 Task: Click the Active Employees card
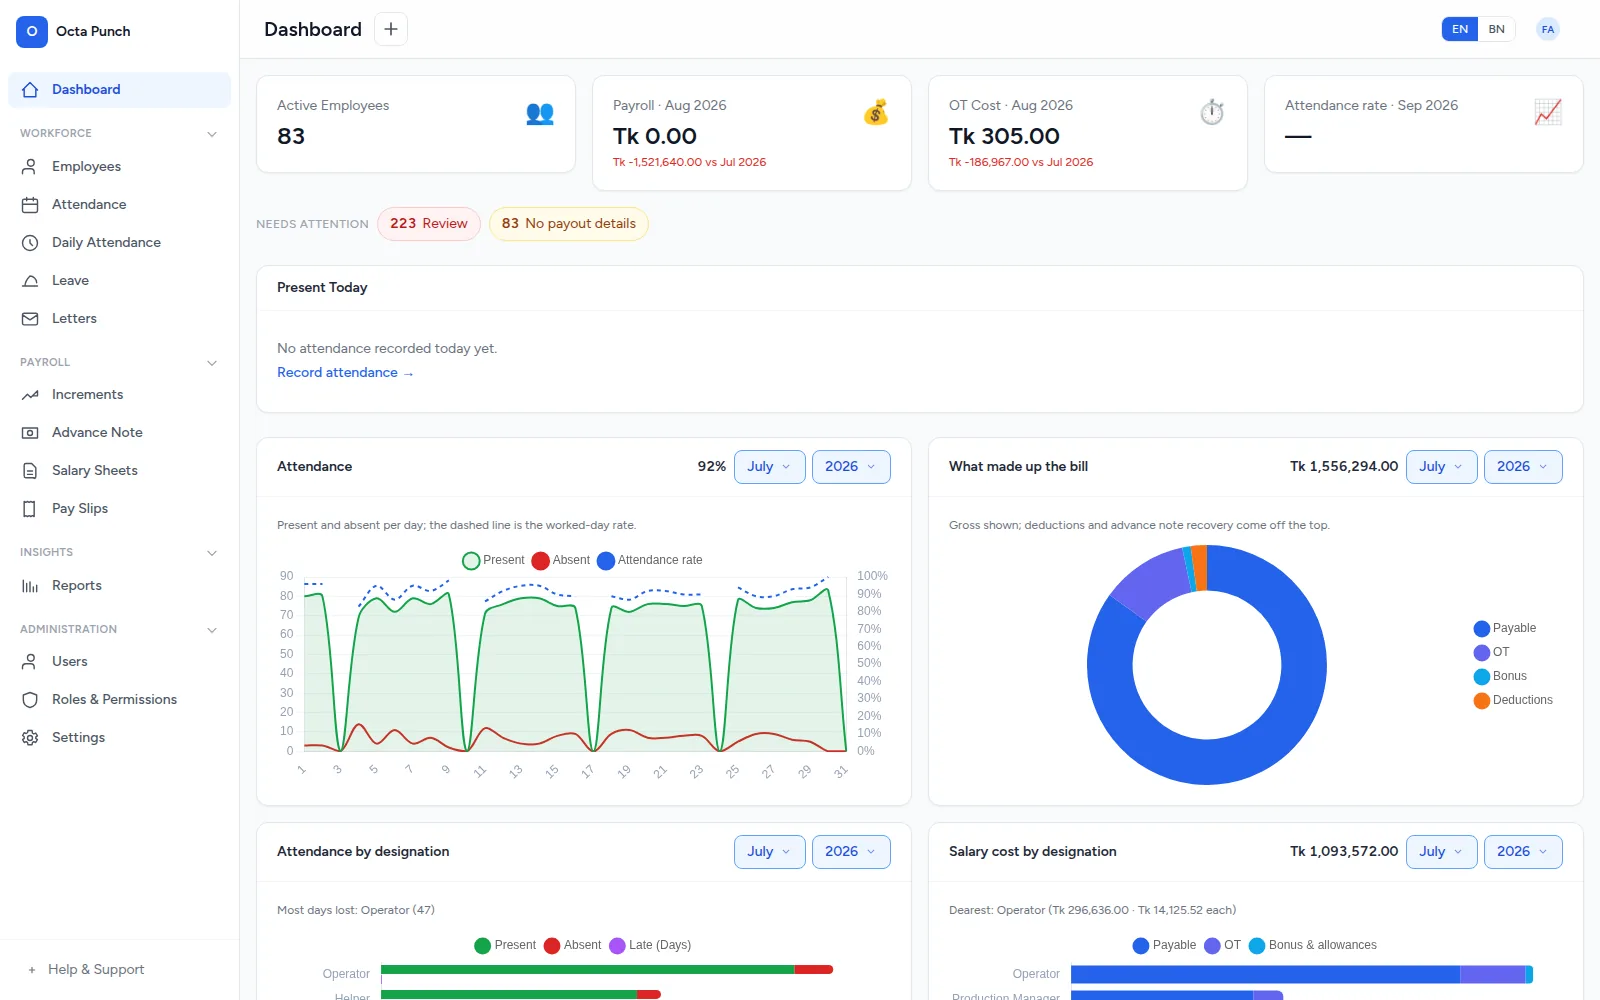click(x=416, y=124)
